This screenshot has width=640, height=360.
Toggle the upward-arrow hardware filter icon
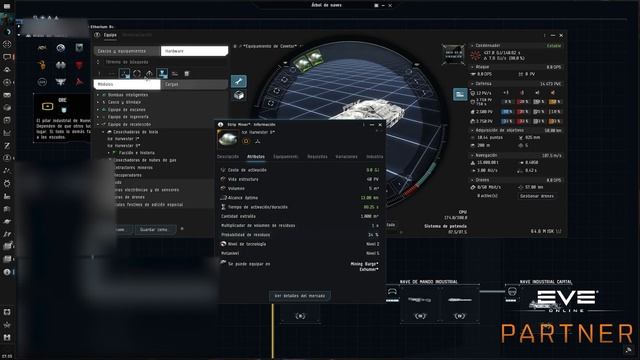(149, 74)
